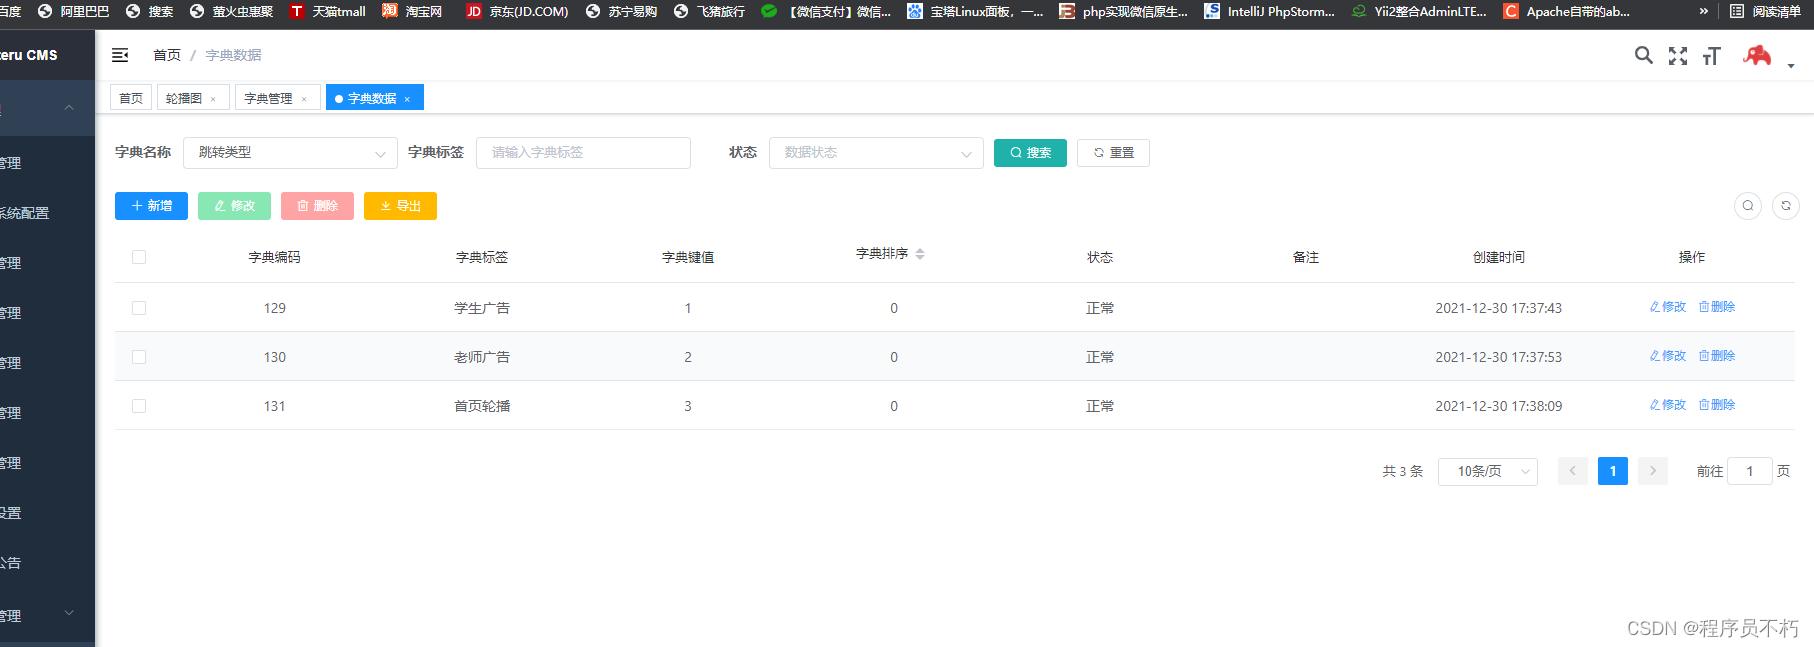Screen dimensions: 1814x647
Task: Go to next page arrow
Action: click(x=1653, y=471)
